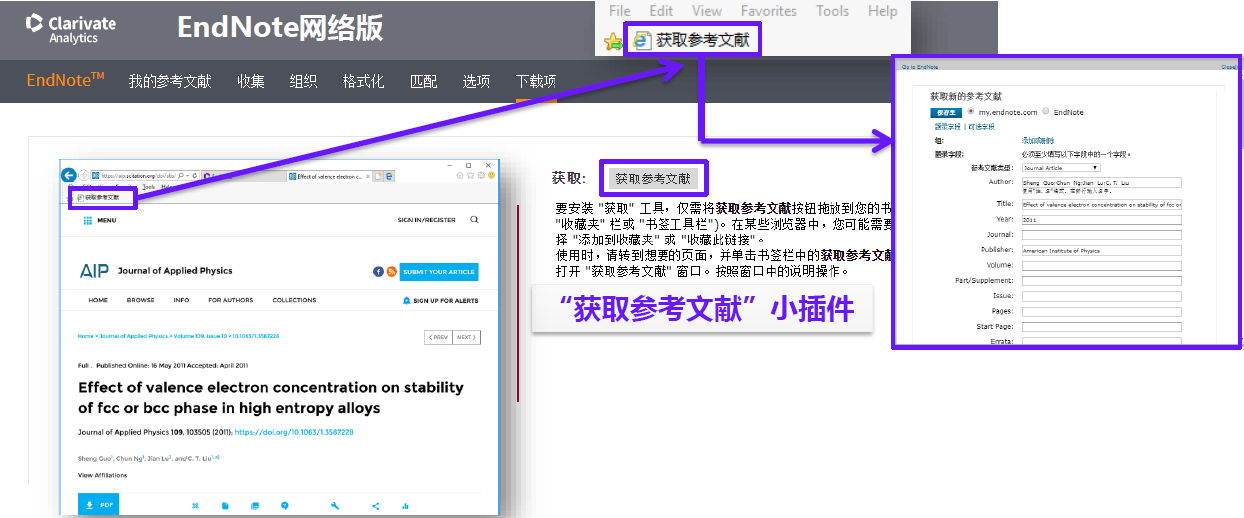This screenshot has width=1244, height=518.
Task: Select the EndNote radio button
Action: point(1046,112)
